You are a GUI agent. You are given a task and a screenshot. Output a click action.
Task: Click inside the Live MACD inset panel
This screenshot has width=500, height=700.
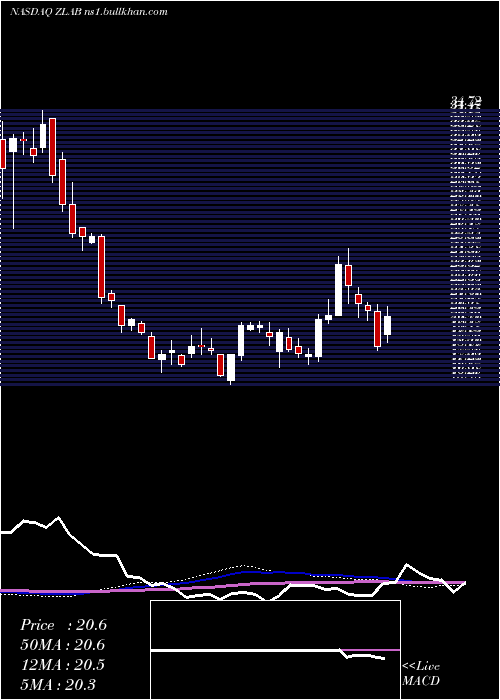[x=275, y=650]
